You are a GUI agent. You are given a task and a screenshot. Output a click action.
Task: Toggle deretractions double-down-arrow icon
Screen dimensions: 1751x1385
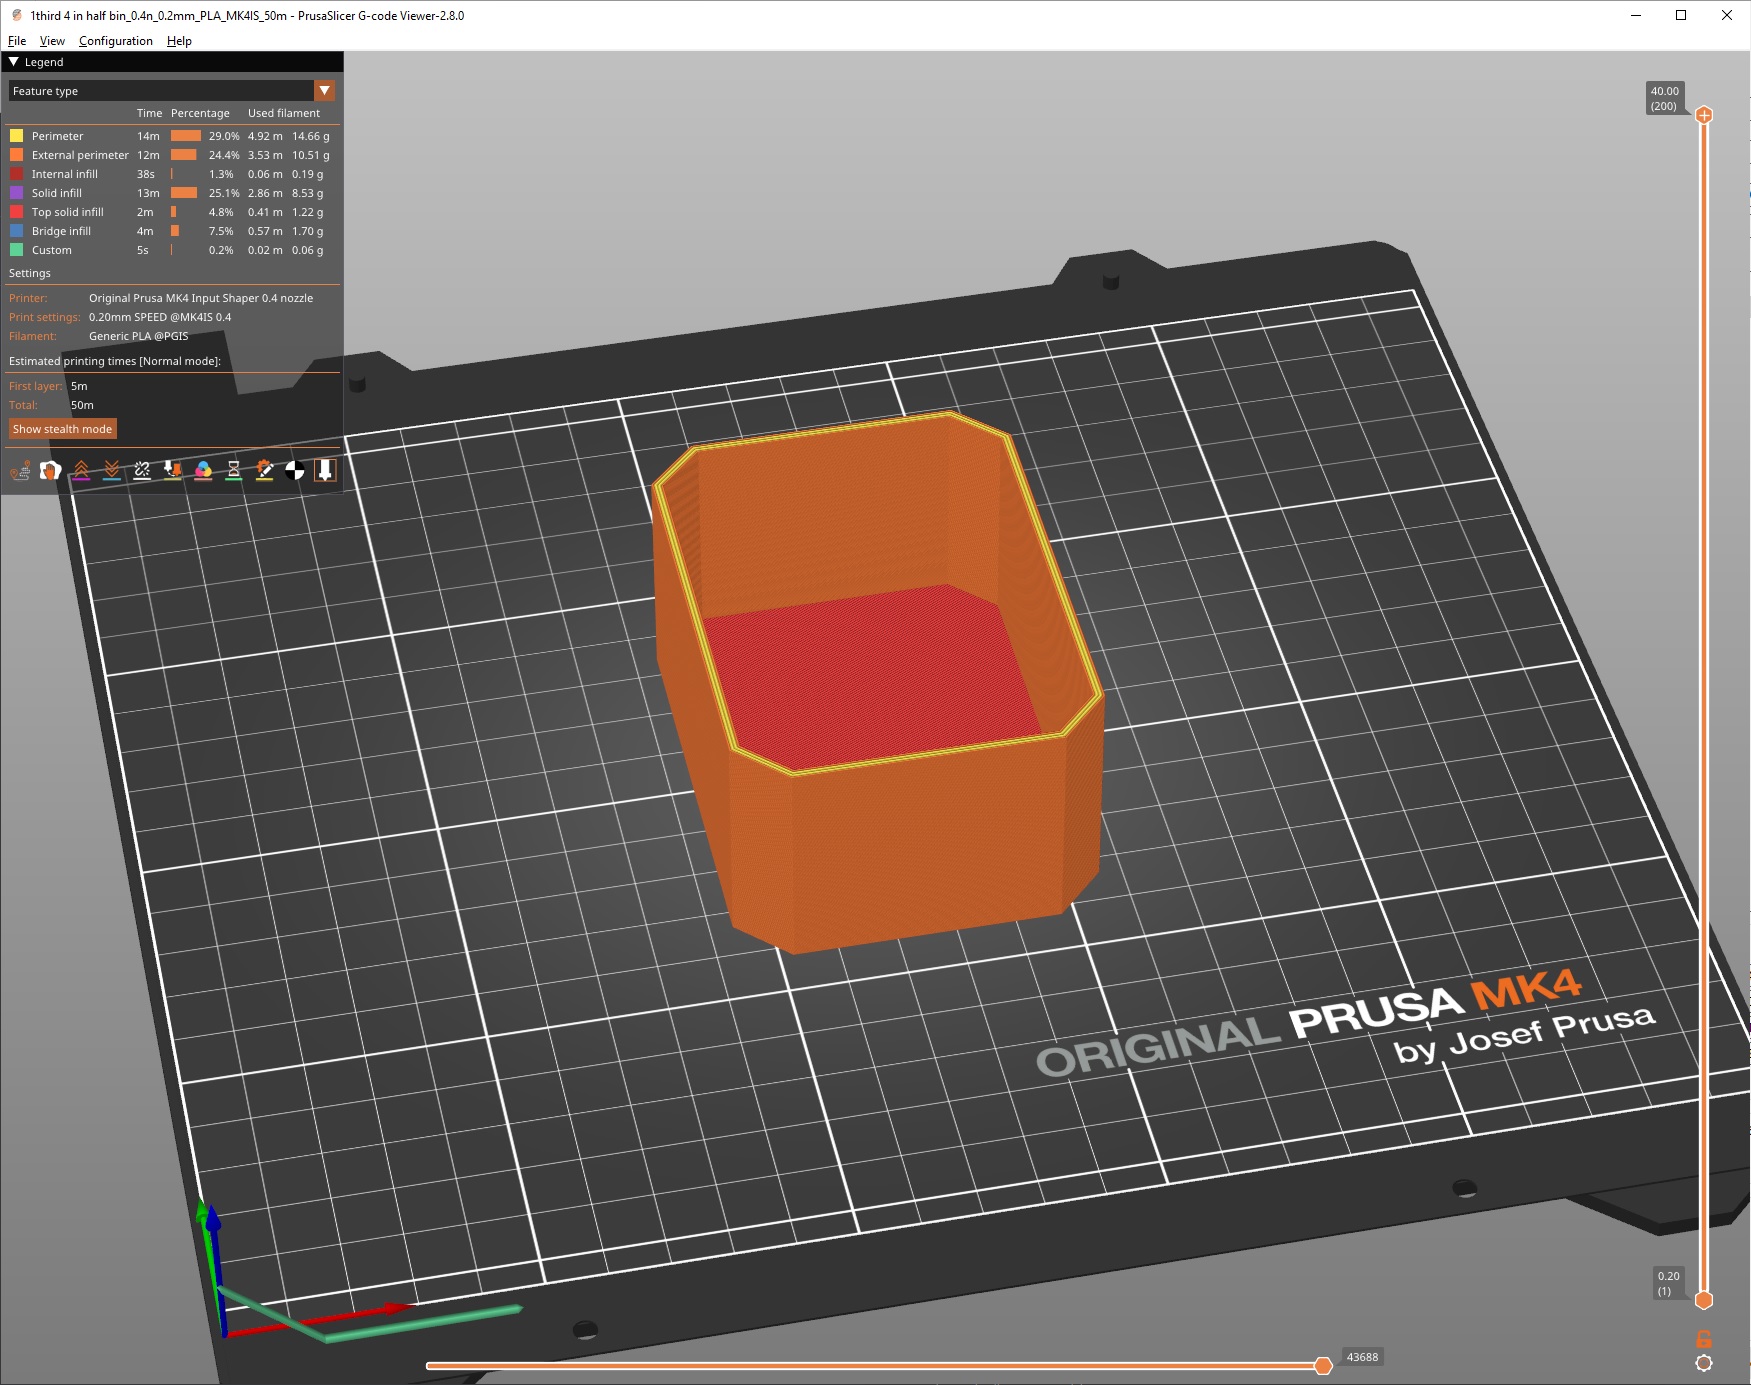point(112,470)
